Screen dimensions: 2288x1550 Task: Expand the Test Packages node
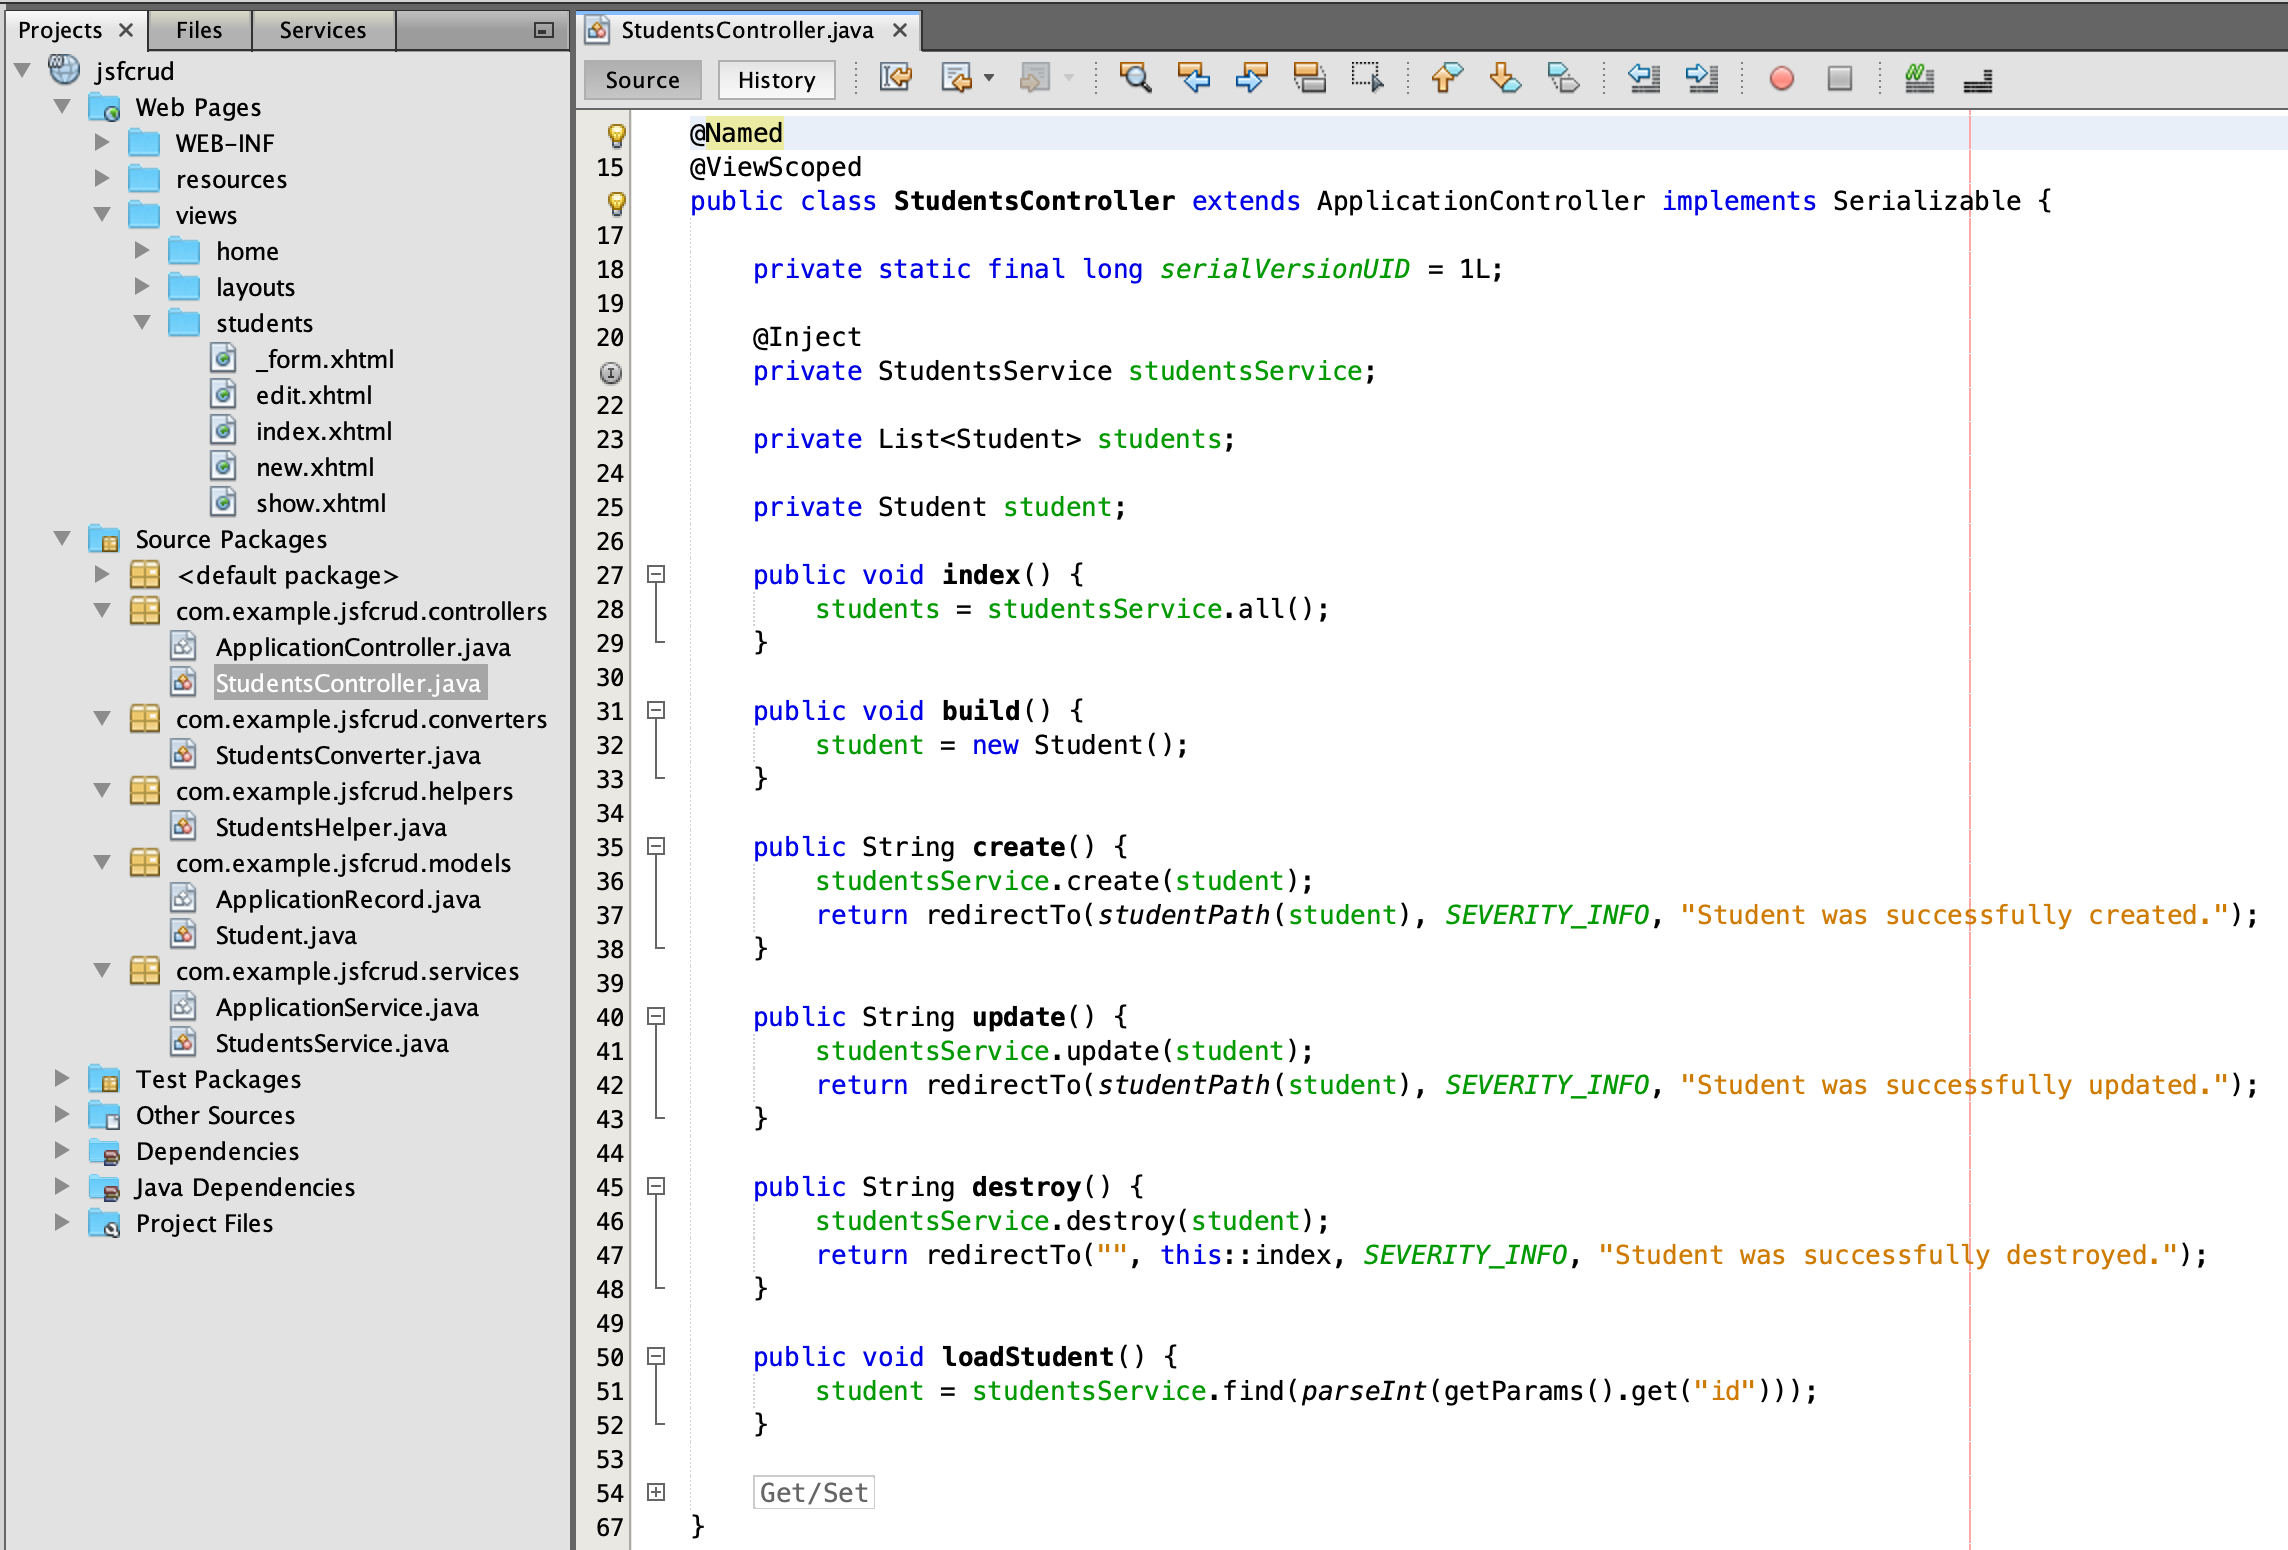(x=62, y=1078)
